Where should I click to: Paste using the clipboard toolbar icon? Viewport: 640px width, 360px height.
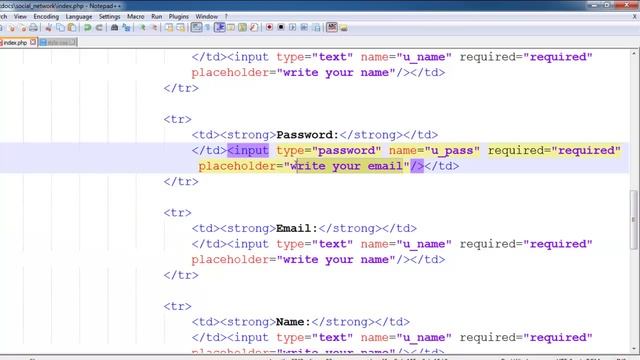pyautogui.click(x=72, y=28)
